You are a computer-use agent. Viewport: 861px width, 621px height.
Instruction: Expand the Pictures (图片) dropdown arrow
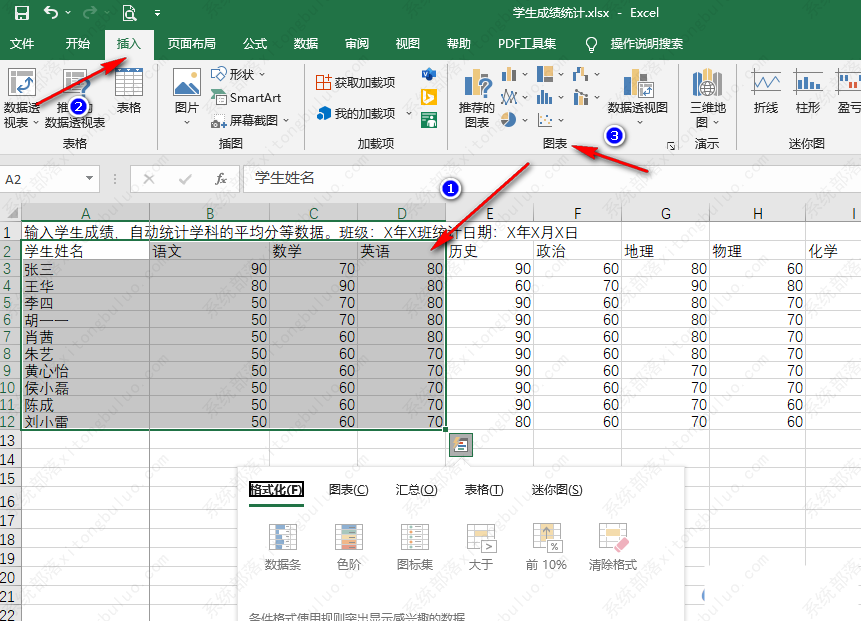point(187,122)
